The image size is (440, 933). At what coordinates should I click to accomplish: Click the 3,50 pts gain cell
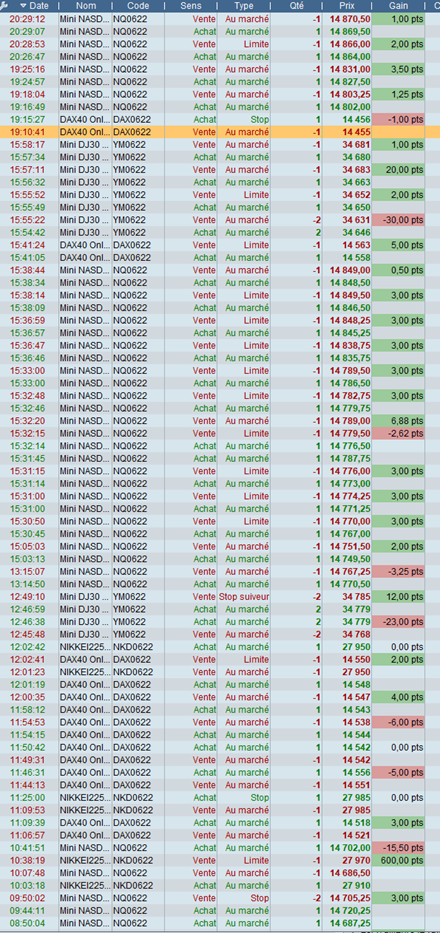click(398, 69)
